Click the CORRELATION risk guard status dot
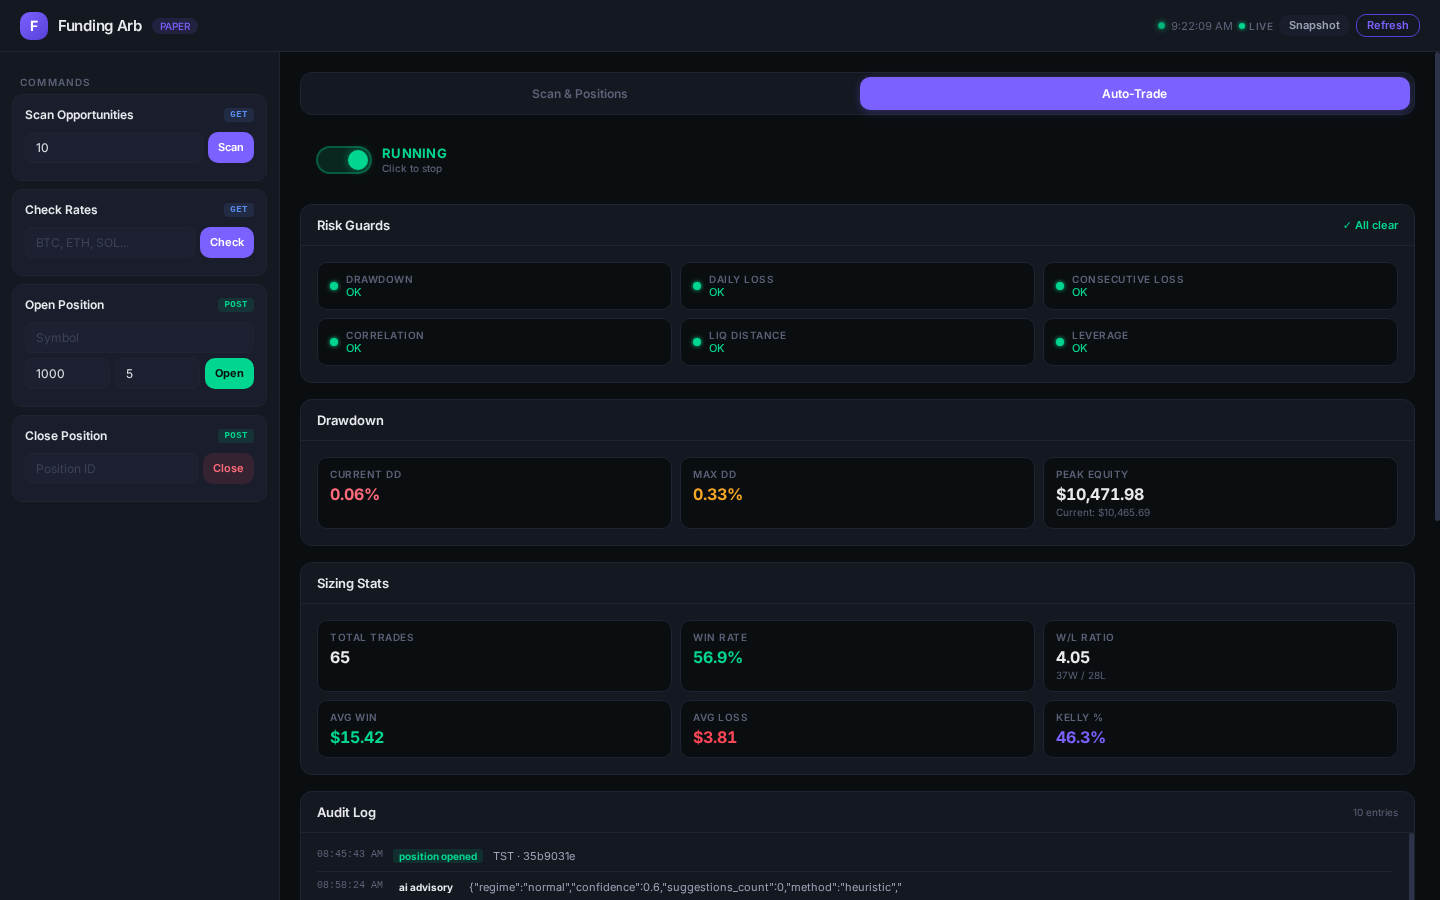1440x900 pixels. (x=334, y=342)
